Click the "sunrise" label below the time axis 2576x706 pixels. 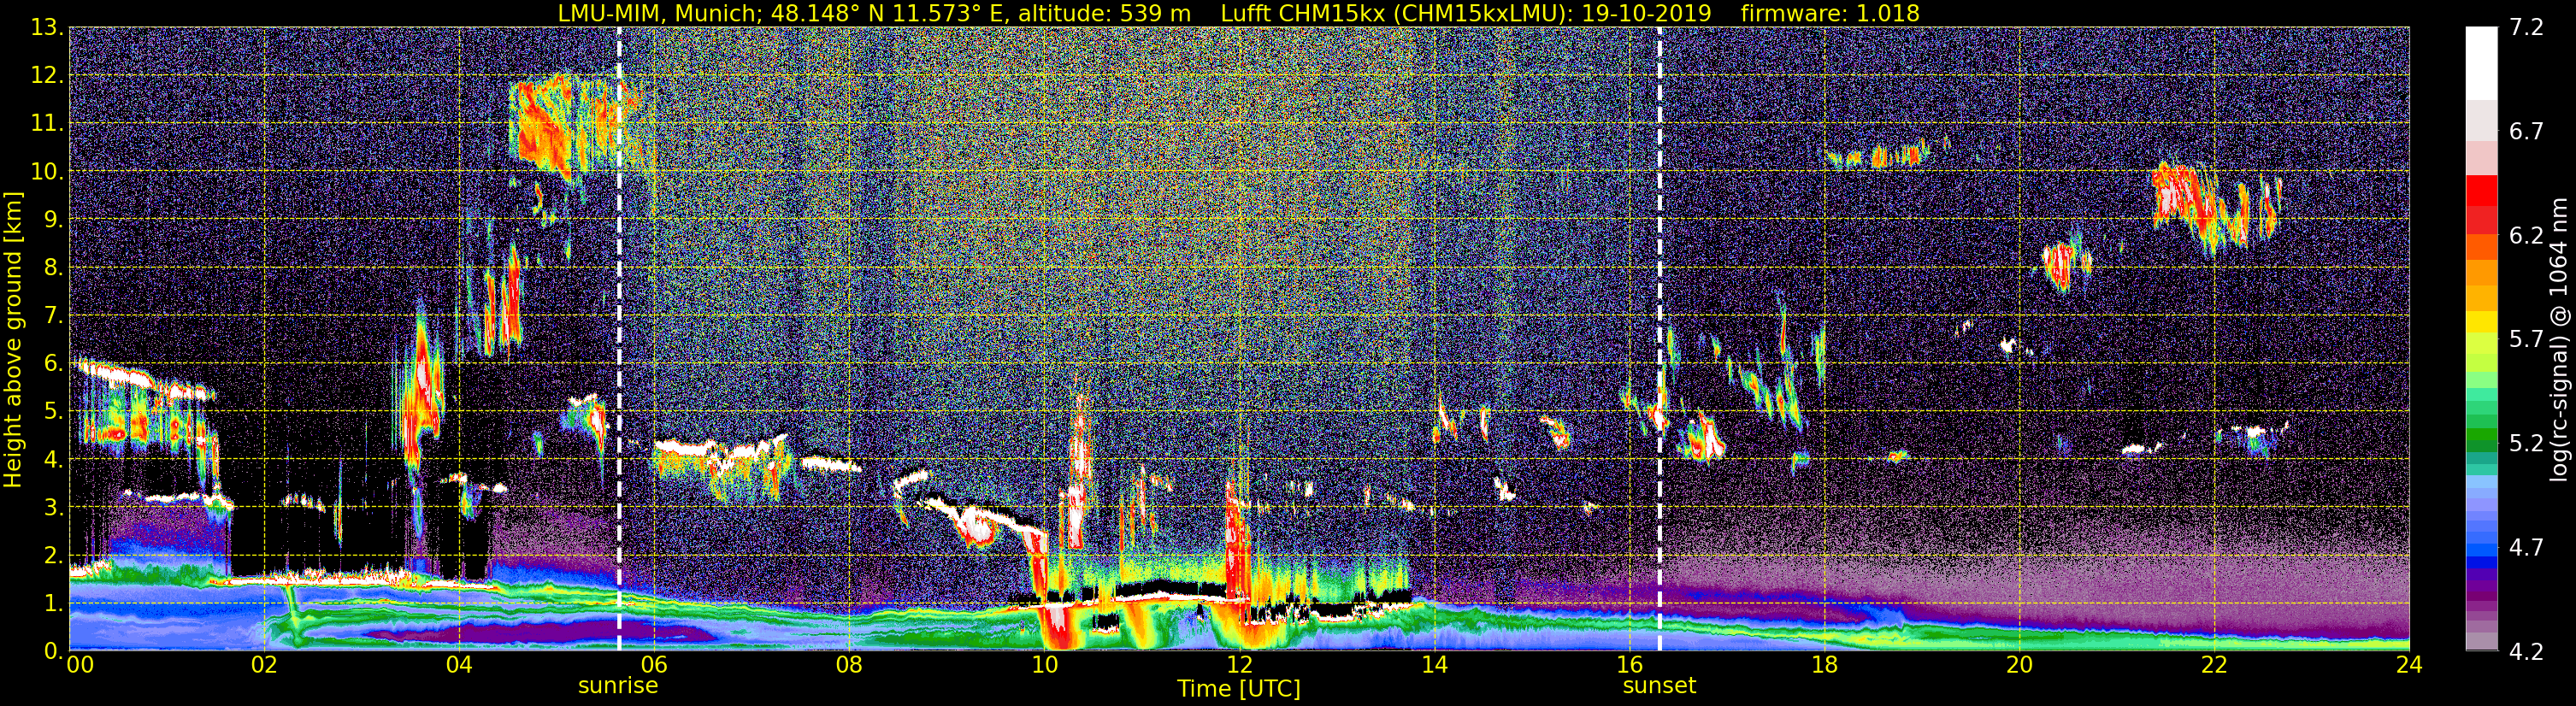(618, 686)
